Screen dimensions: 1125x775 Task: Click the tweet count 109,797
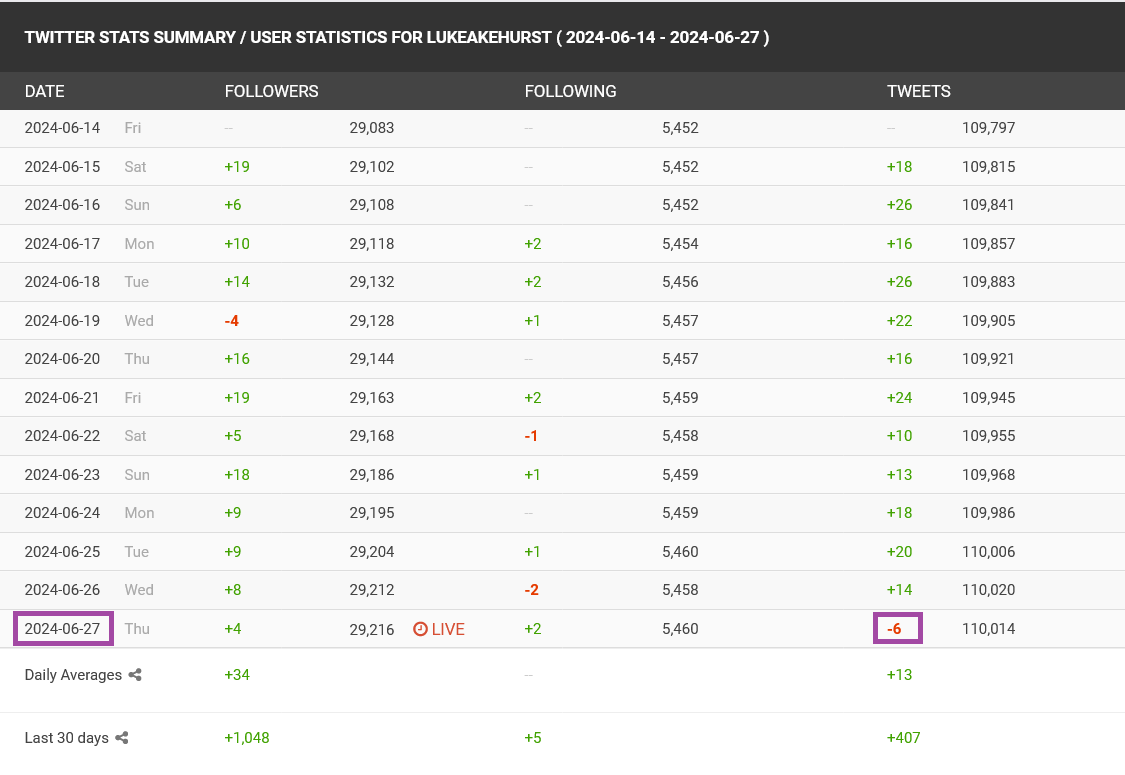click(989, 128)
